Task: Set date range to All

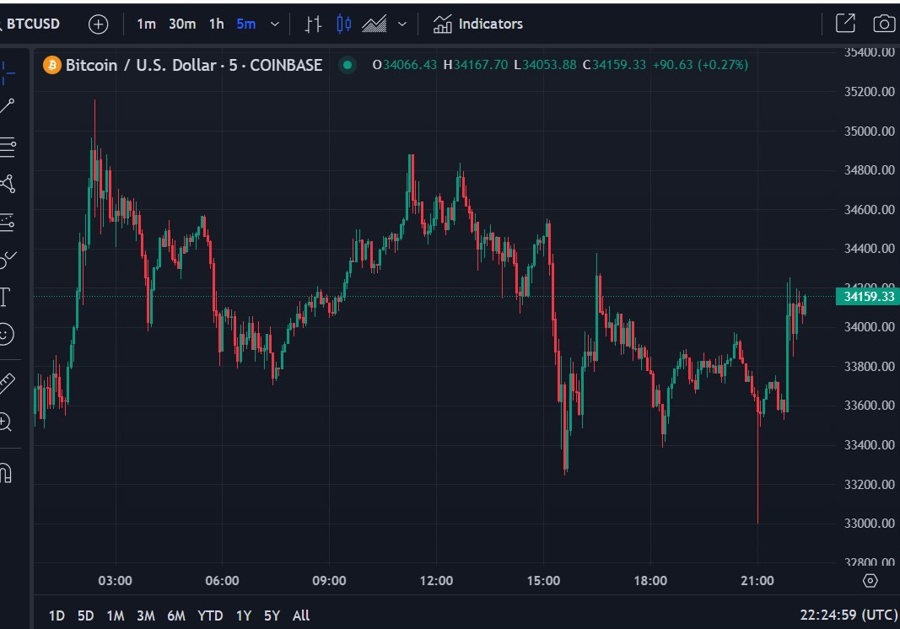Action: [301, 616]
